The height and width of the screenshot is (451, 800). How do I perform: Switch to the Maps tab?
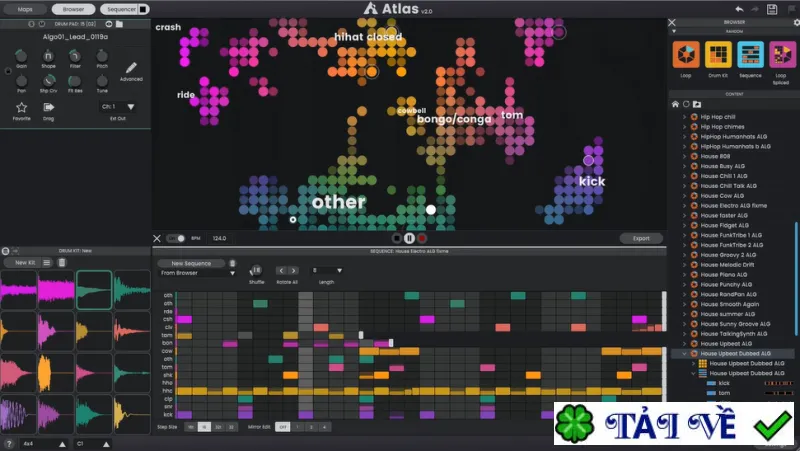pos(24,9)
